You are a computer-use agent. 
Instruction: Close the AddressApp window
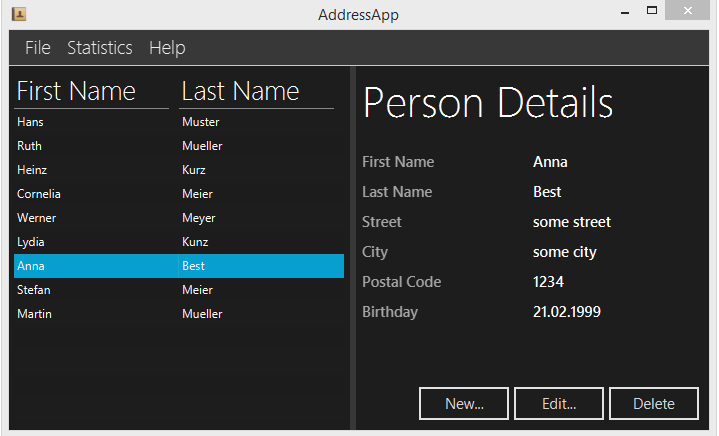(x=688, y=12)
